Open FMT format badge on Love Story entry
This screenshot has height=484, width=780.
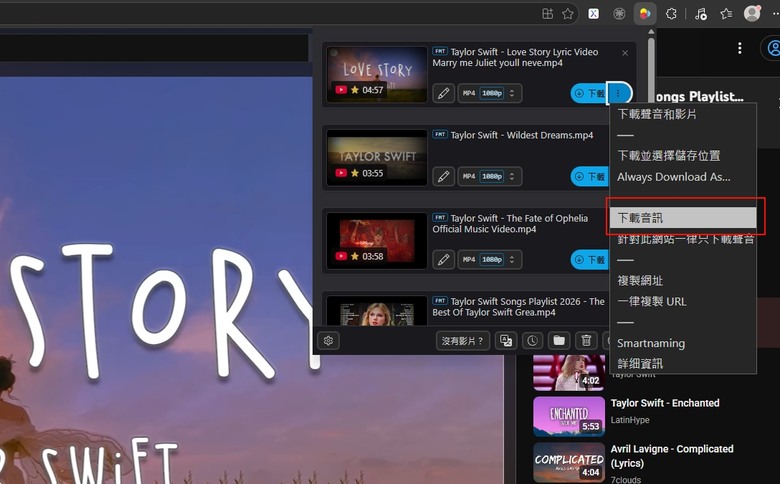(x=440, y=51)
